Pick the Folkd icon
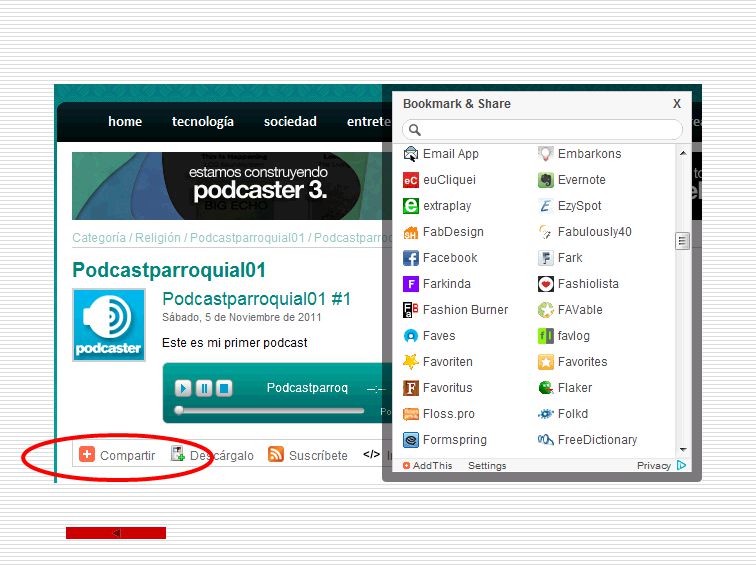 545,414
